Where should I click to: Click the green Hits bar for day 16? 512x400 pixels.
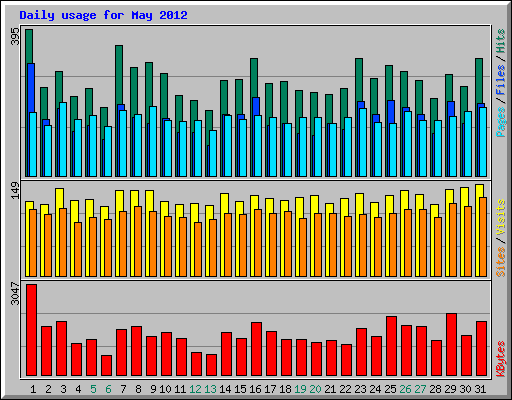coord(254,78)
